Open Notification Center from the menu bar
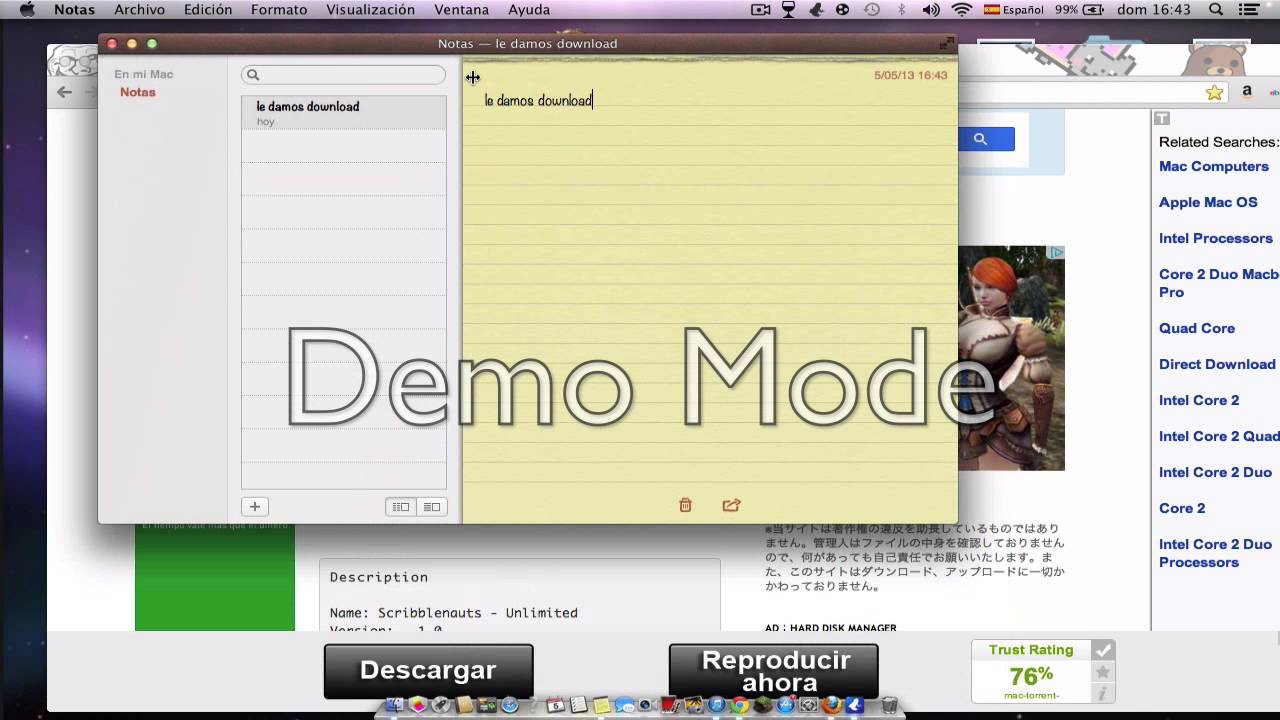1280x720 pixels. [1250, 10]
